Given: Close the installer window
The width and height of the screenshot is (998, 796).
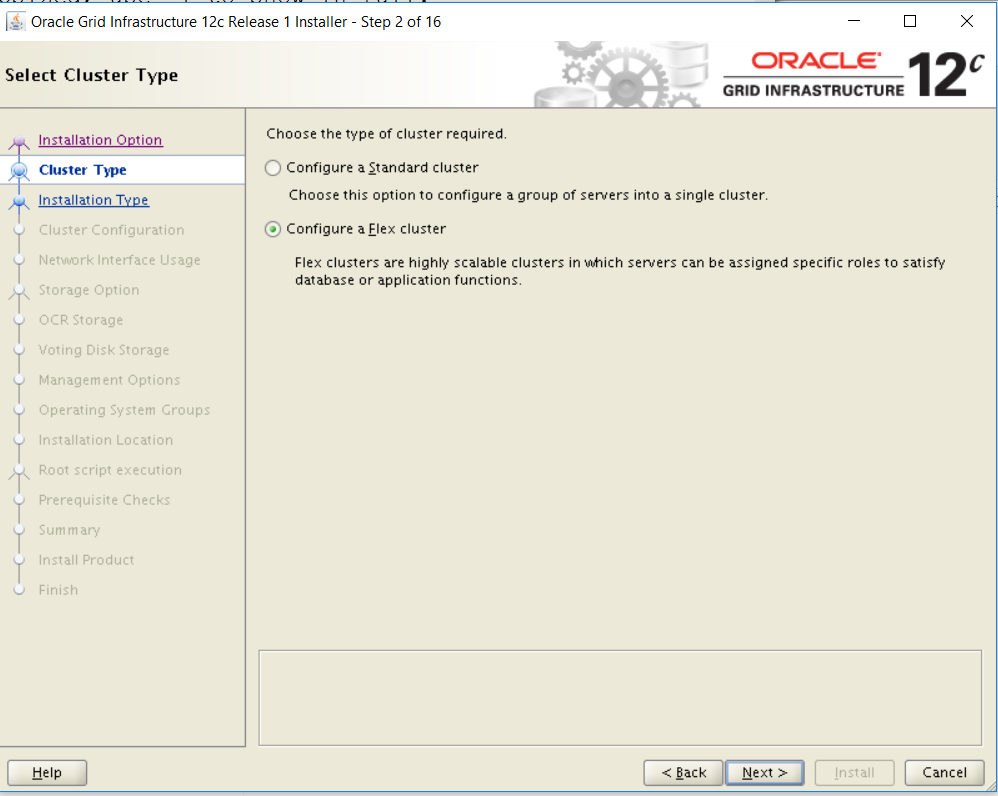Looking at the screenshot, I should [x=967, y=21].
